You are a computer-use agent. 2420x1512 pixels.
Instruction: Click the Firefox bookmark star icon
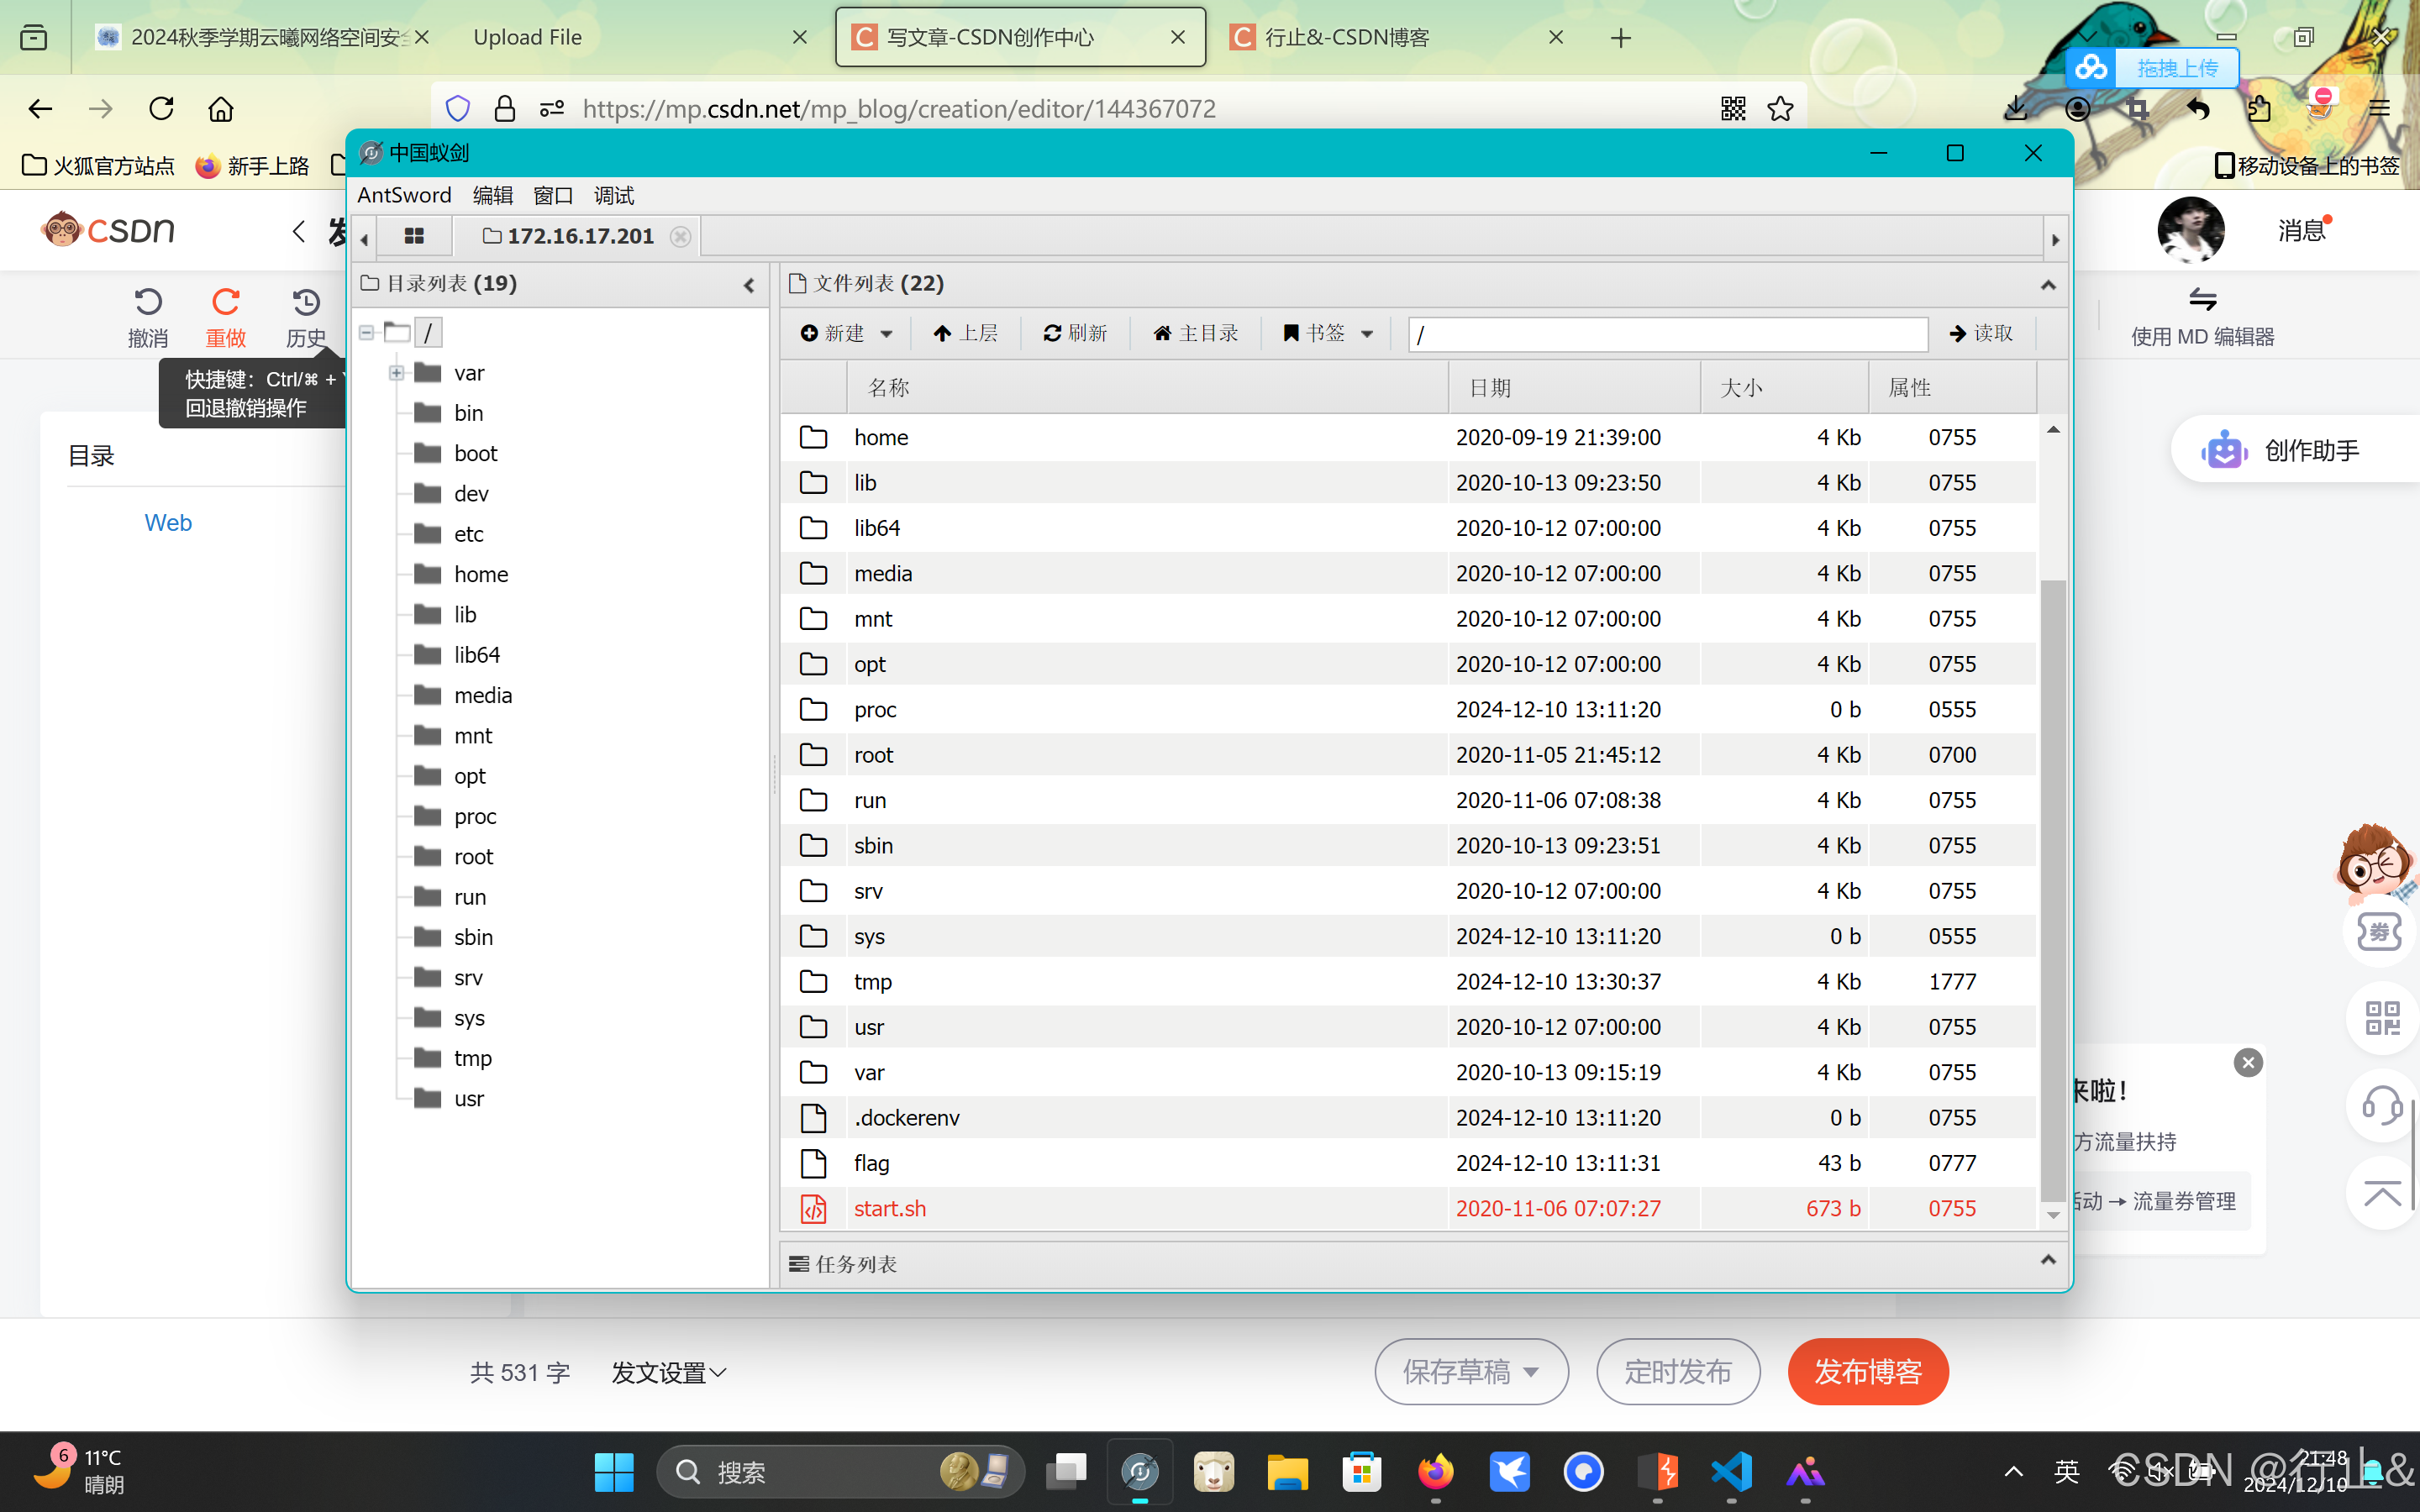tap(1780, 108)
